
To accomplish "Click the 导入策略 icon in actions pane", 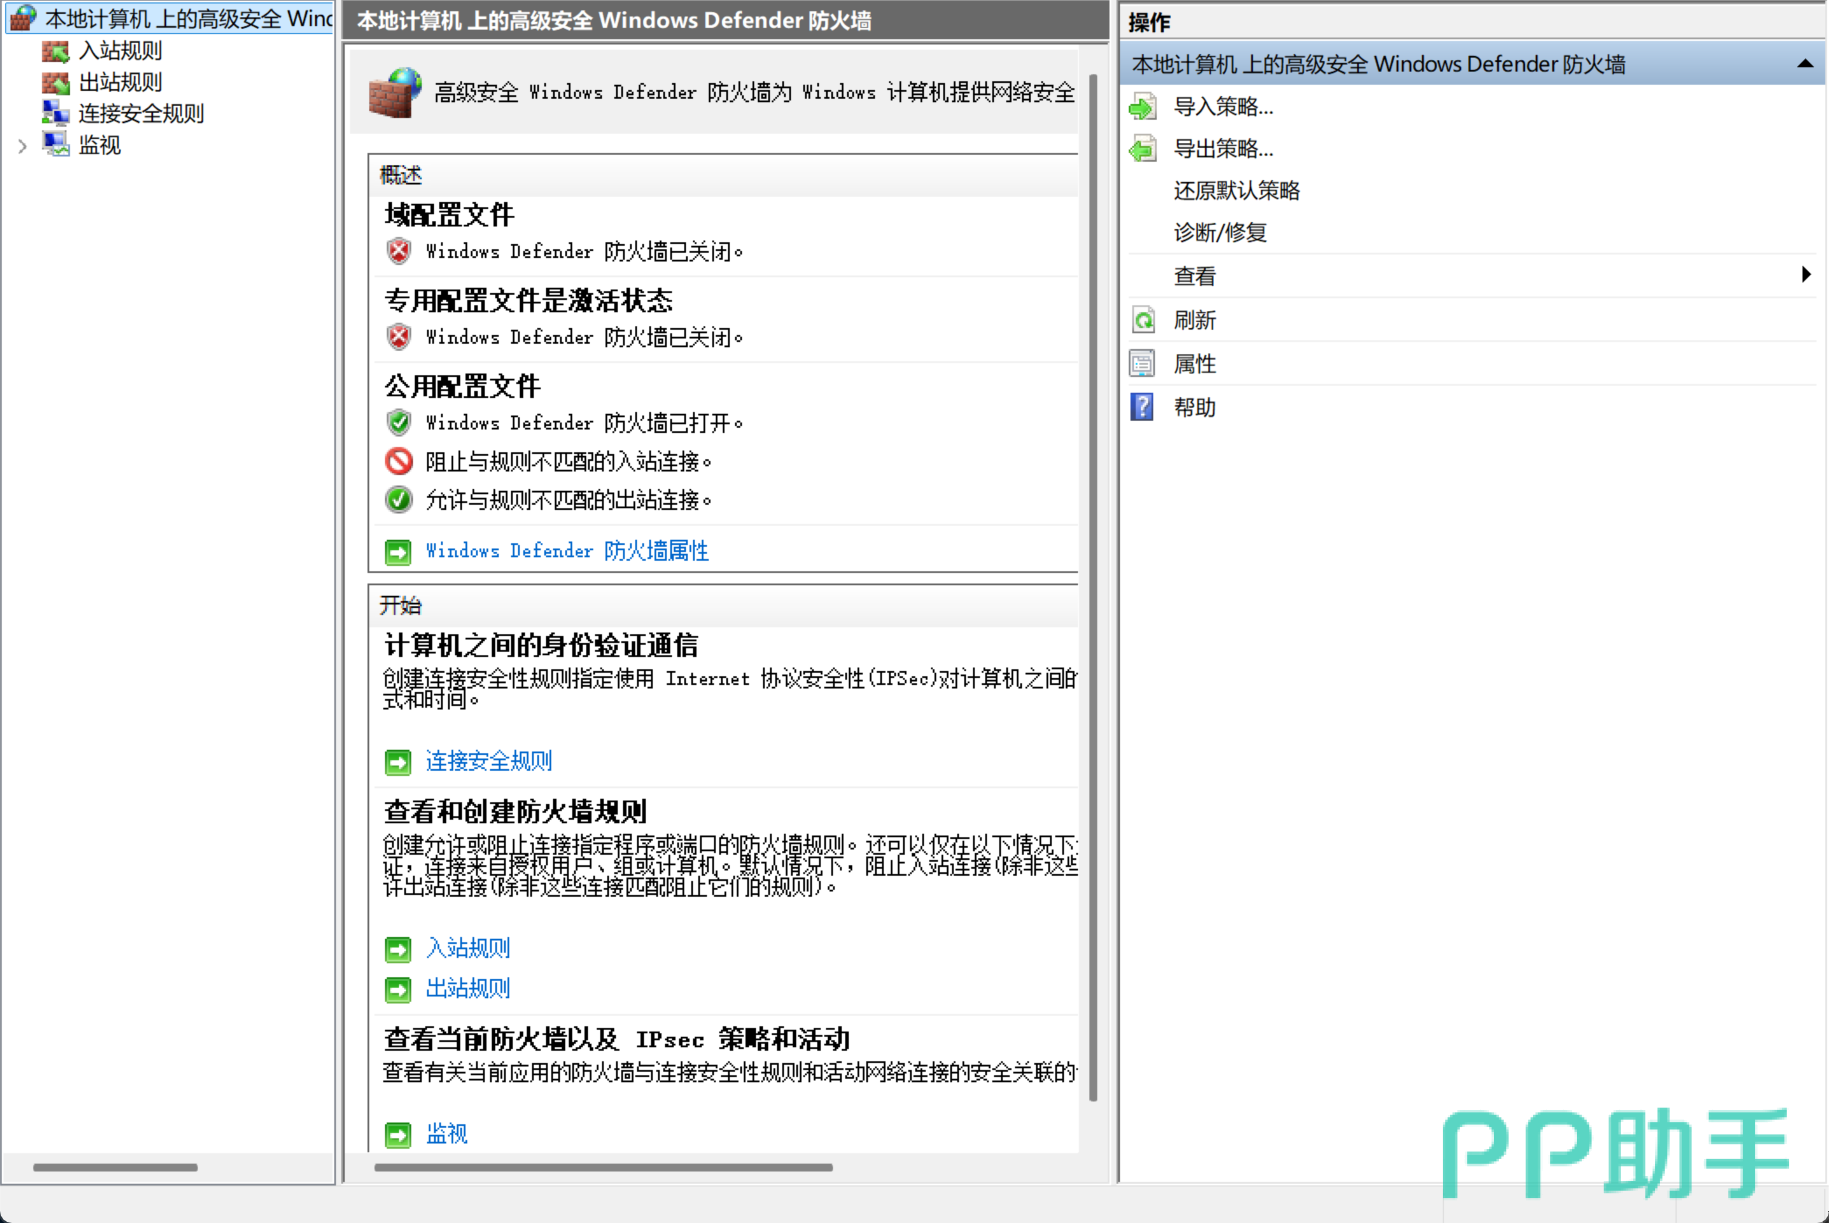I will [x=1143, y=107].
